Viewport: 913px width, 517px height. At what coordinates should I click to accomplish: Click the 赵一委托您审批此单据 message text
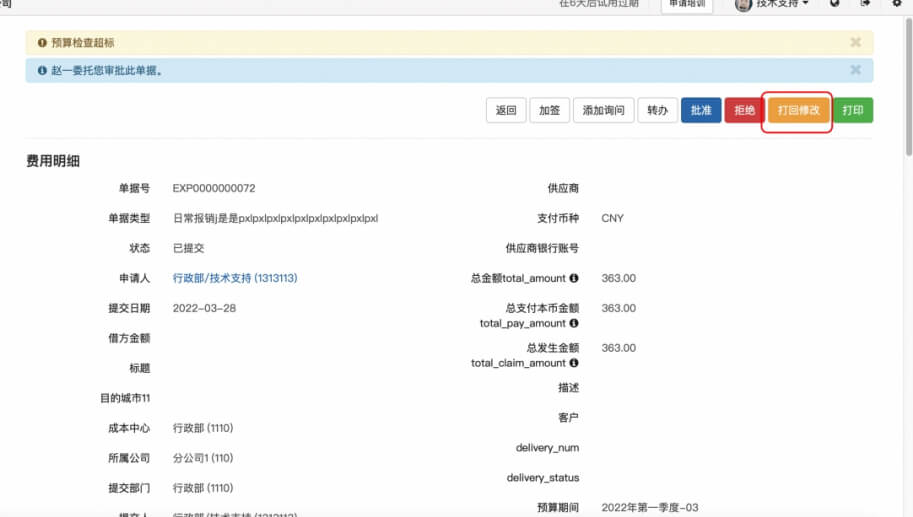(x=107, y=70)
